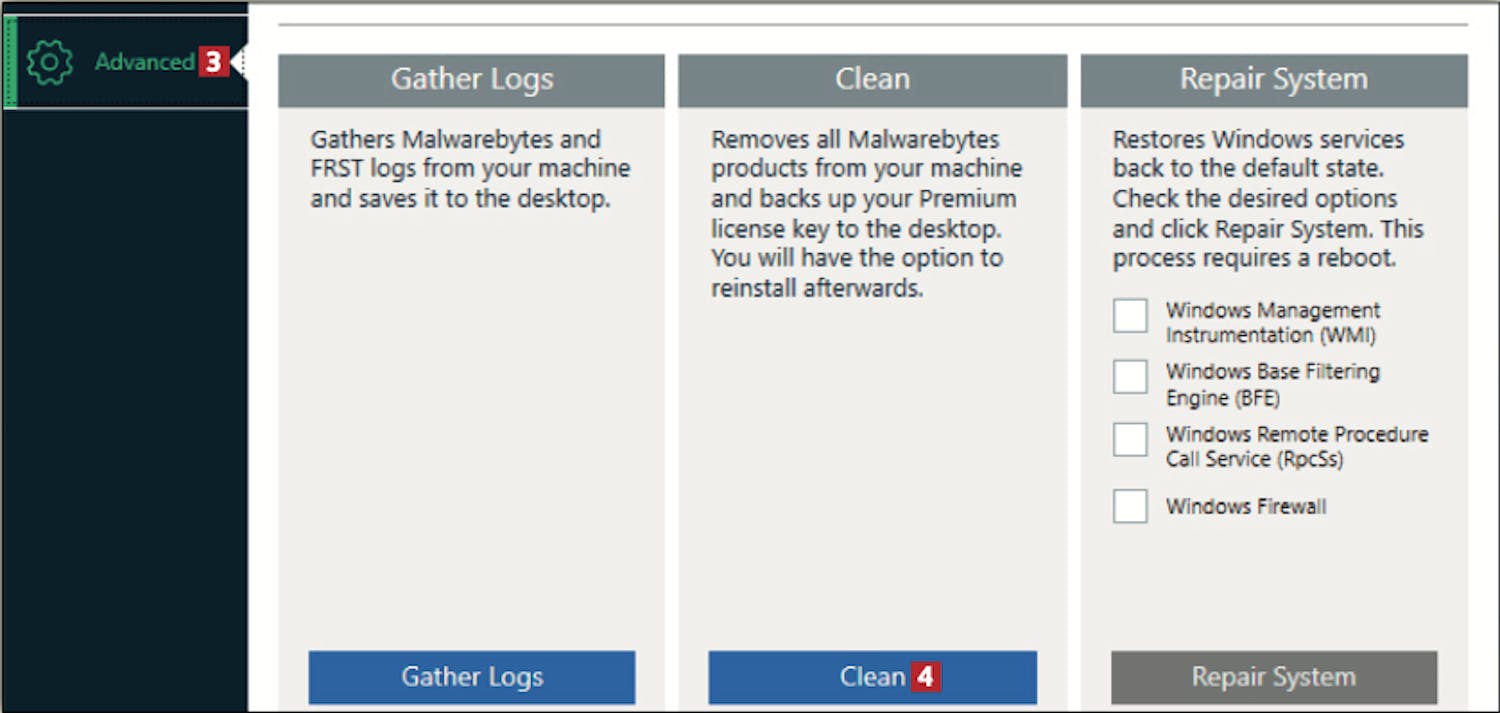This screenshot has height=713, width=1500.
Task: Click the blue Clean button
Action: 873,677
